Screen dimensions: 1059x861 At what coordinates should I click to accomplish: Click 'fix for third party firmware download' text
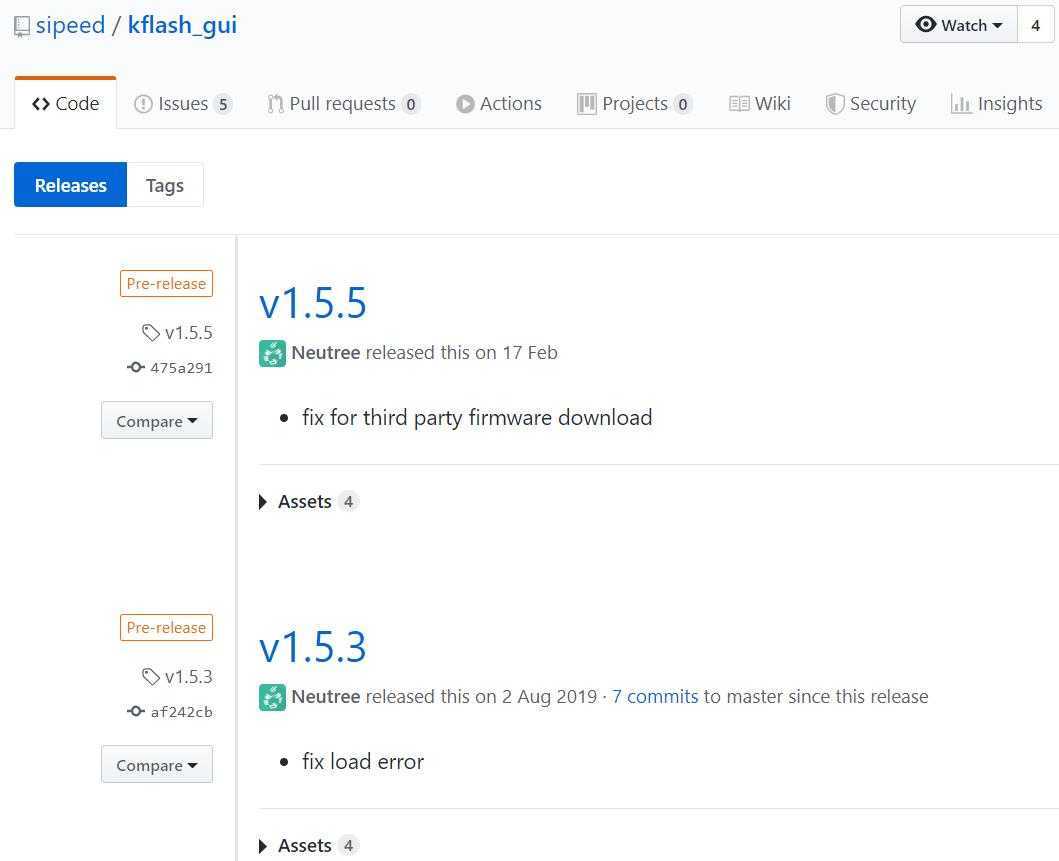click(477, 417)
